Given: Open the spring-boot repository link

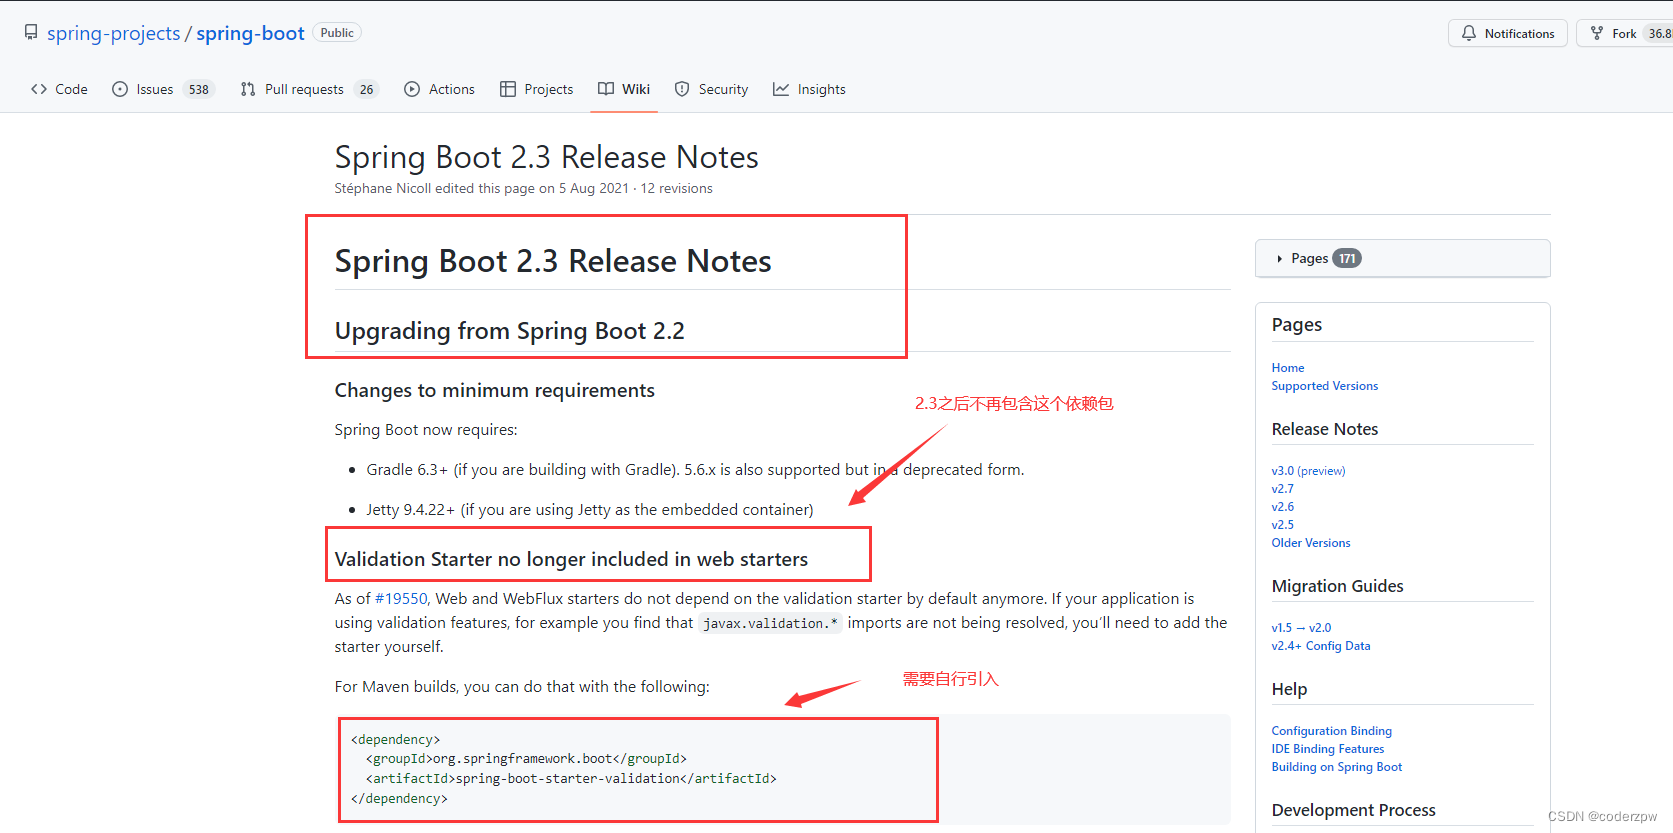Looking at the screenshot, I should [x=250, y=33].
